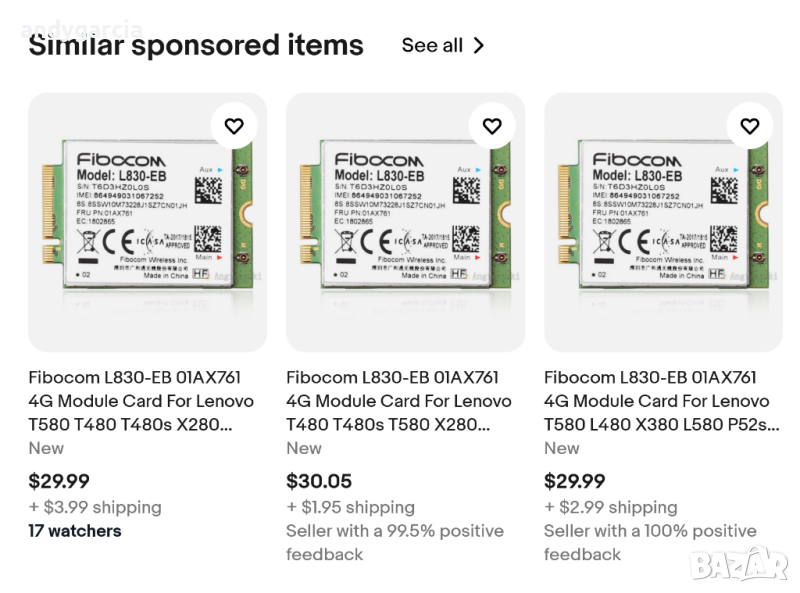Add third Fibocom listing to watchlist heart
800x593 pixels.
pos(750,126)
